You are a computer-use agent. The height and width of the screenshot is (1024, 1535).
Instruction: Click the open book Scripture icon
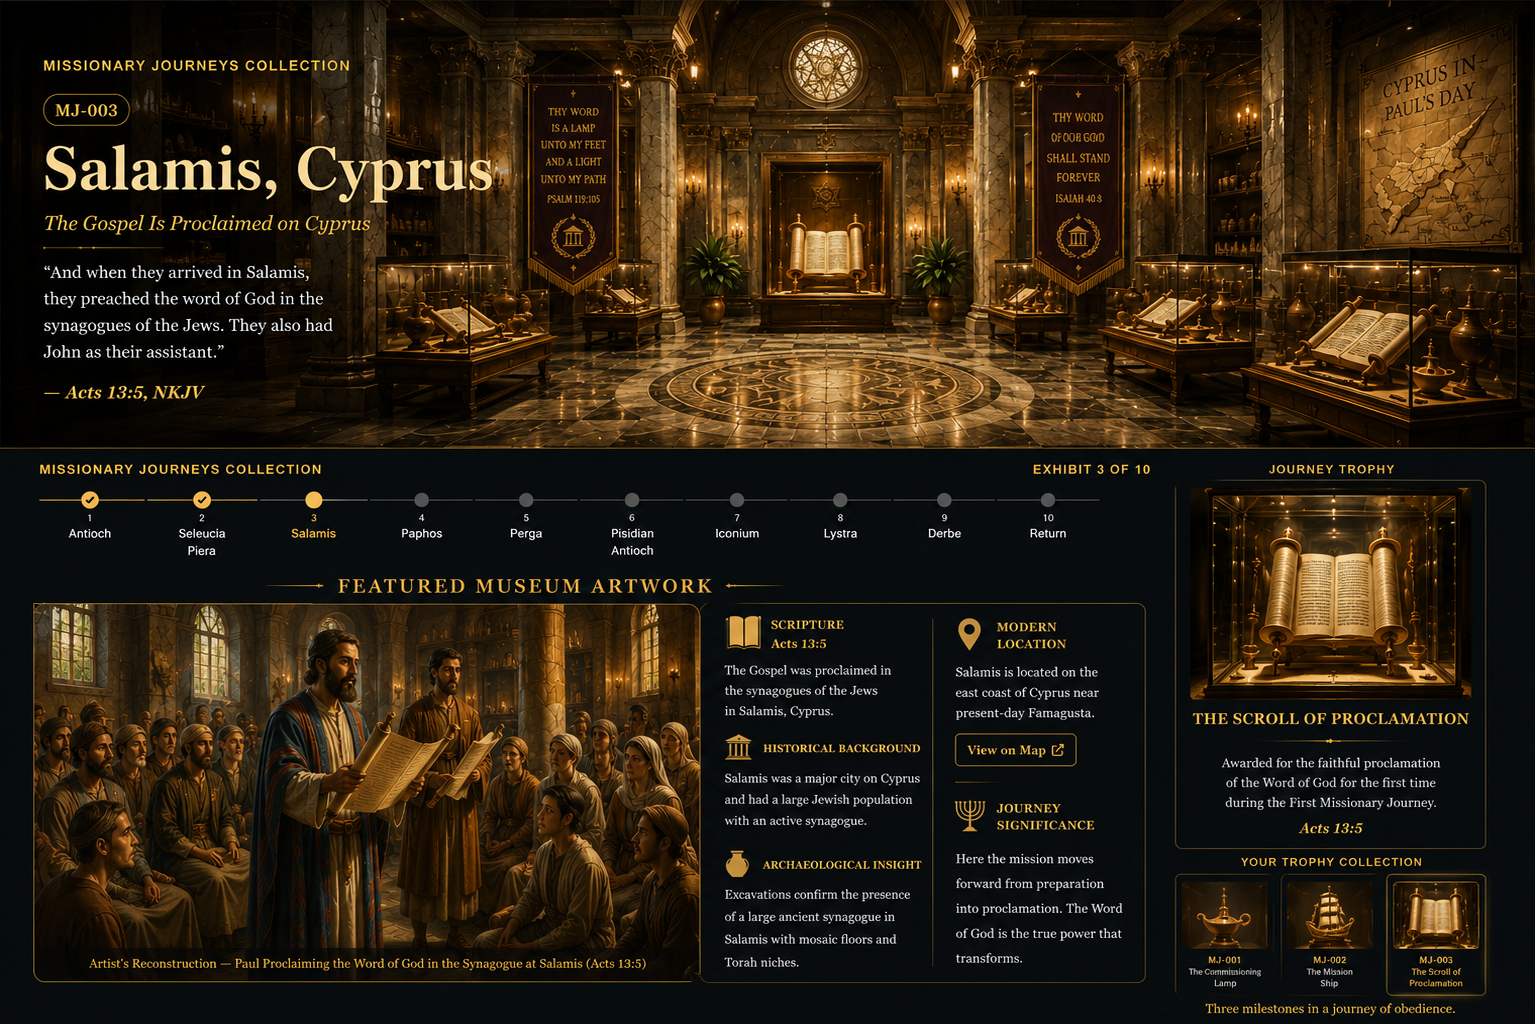(743, 633)
